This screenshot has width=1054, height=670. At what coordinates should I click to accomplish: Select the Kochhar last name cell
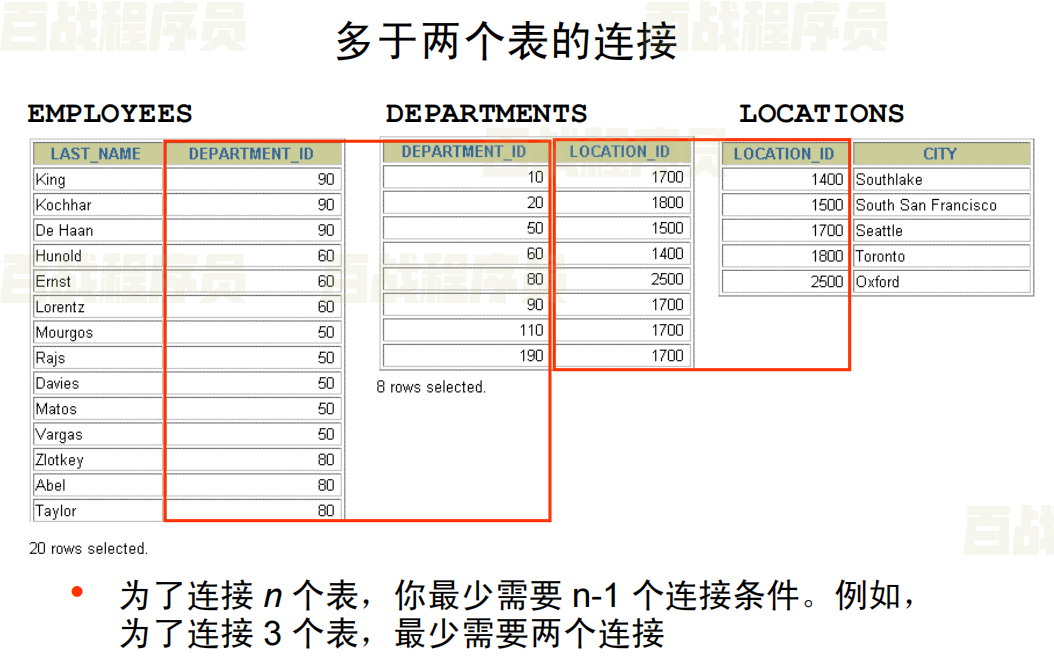coord(96,205)
